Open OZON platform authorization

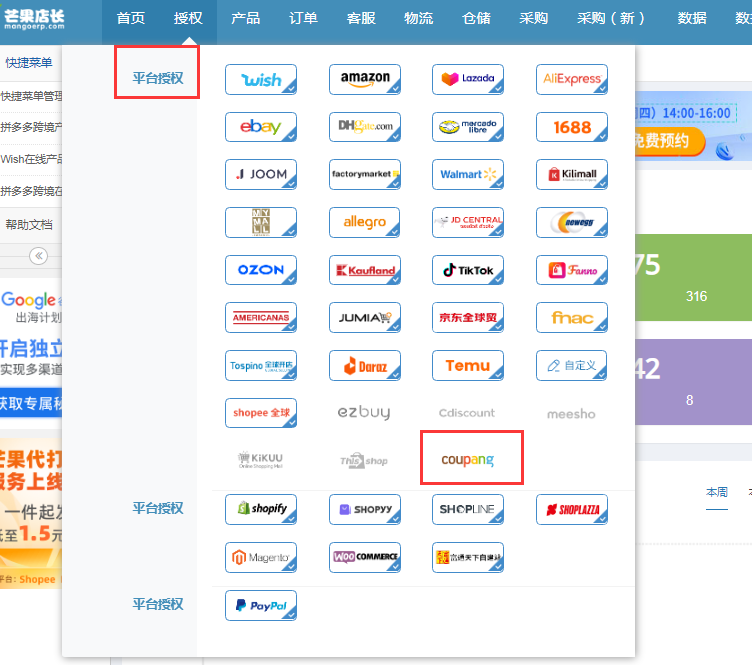pyautogui.click(x=261, y=270)
